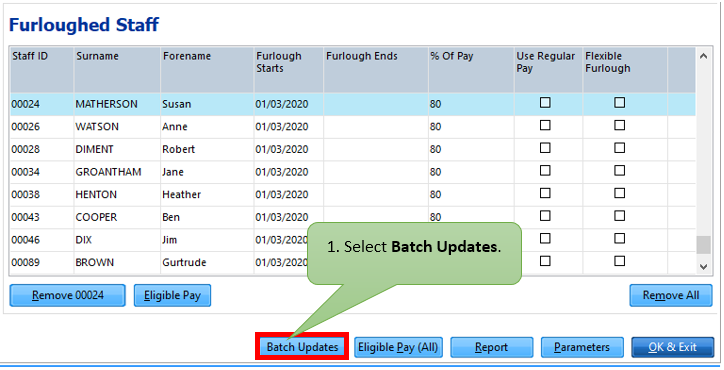This screenshot has width=724, height=370.
Task: Tick Flexible Furlough for GROANTHAM
Action: pos(620,170)
